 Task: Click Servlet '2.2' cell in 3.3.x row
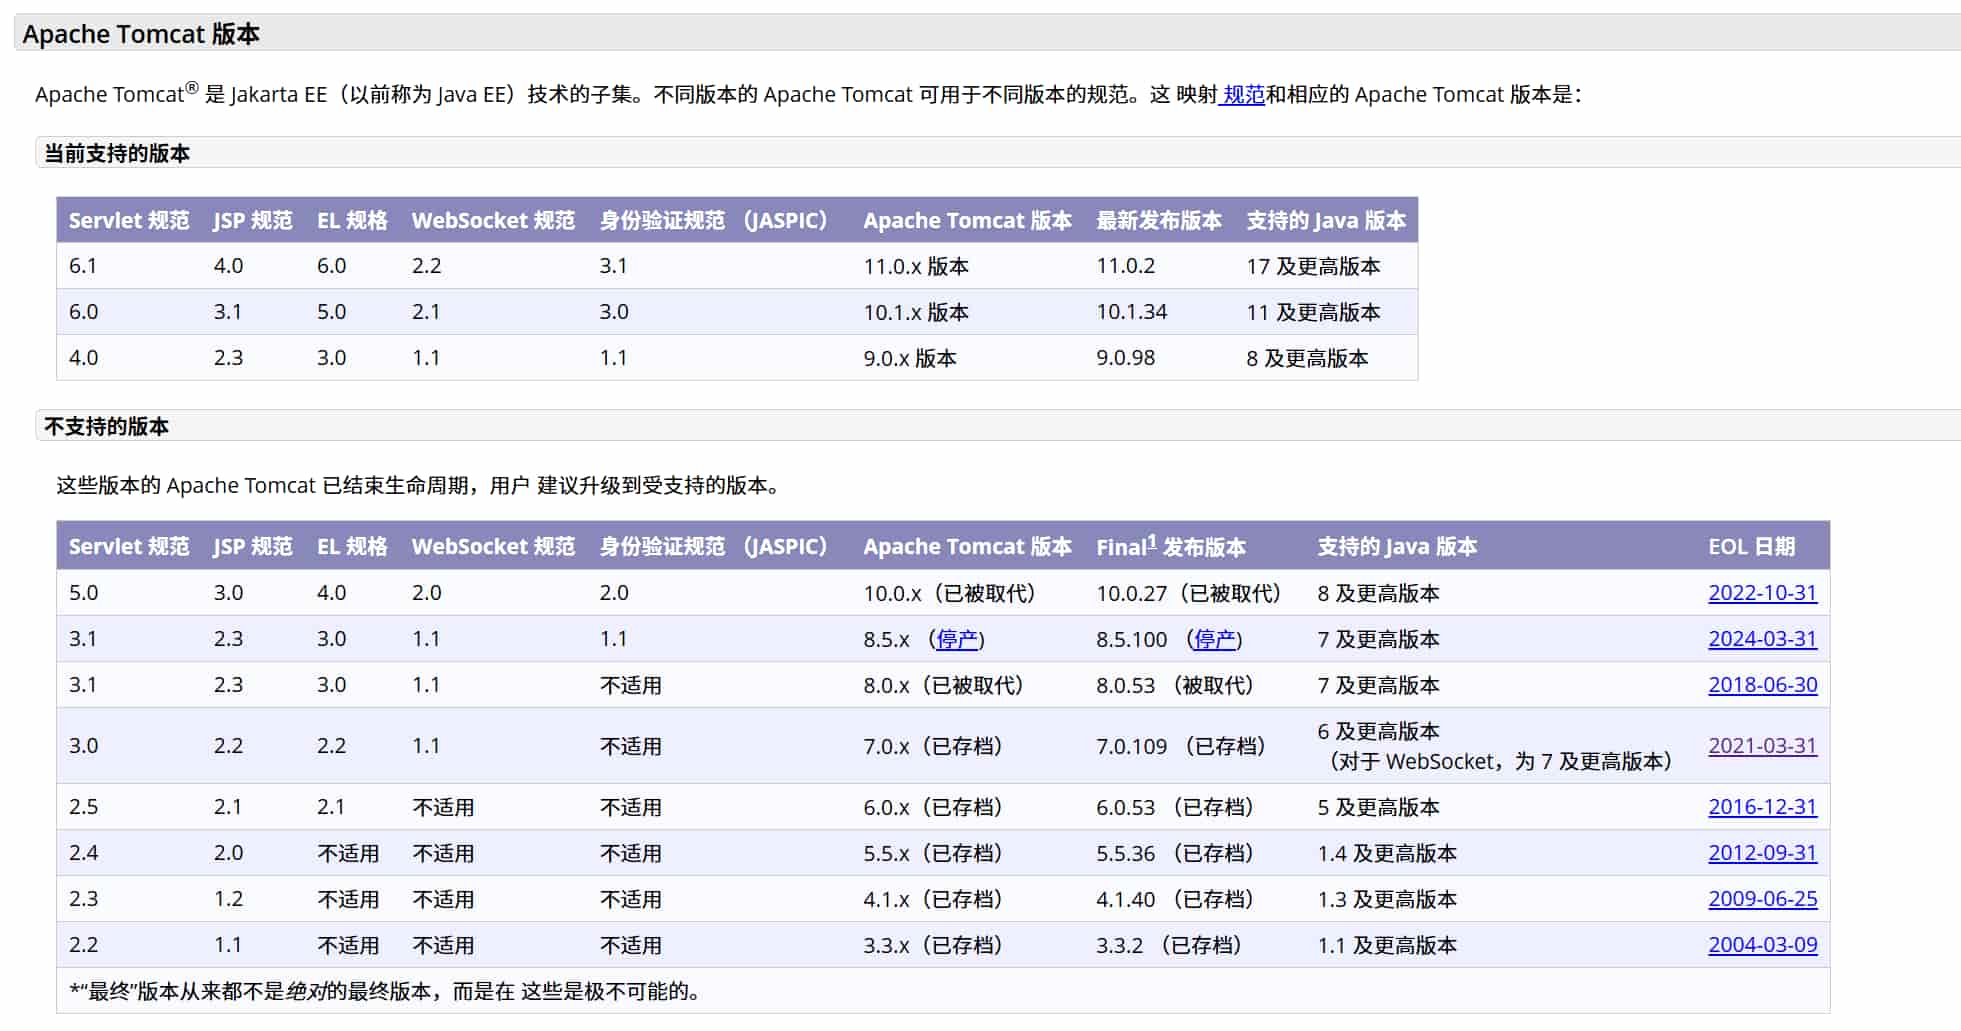[x=83, y=945]
